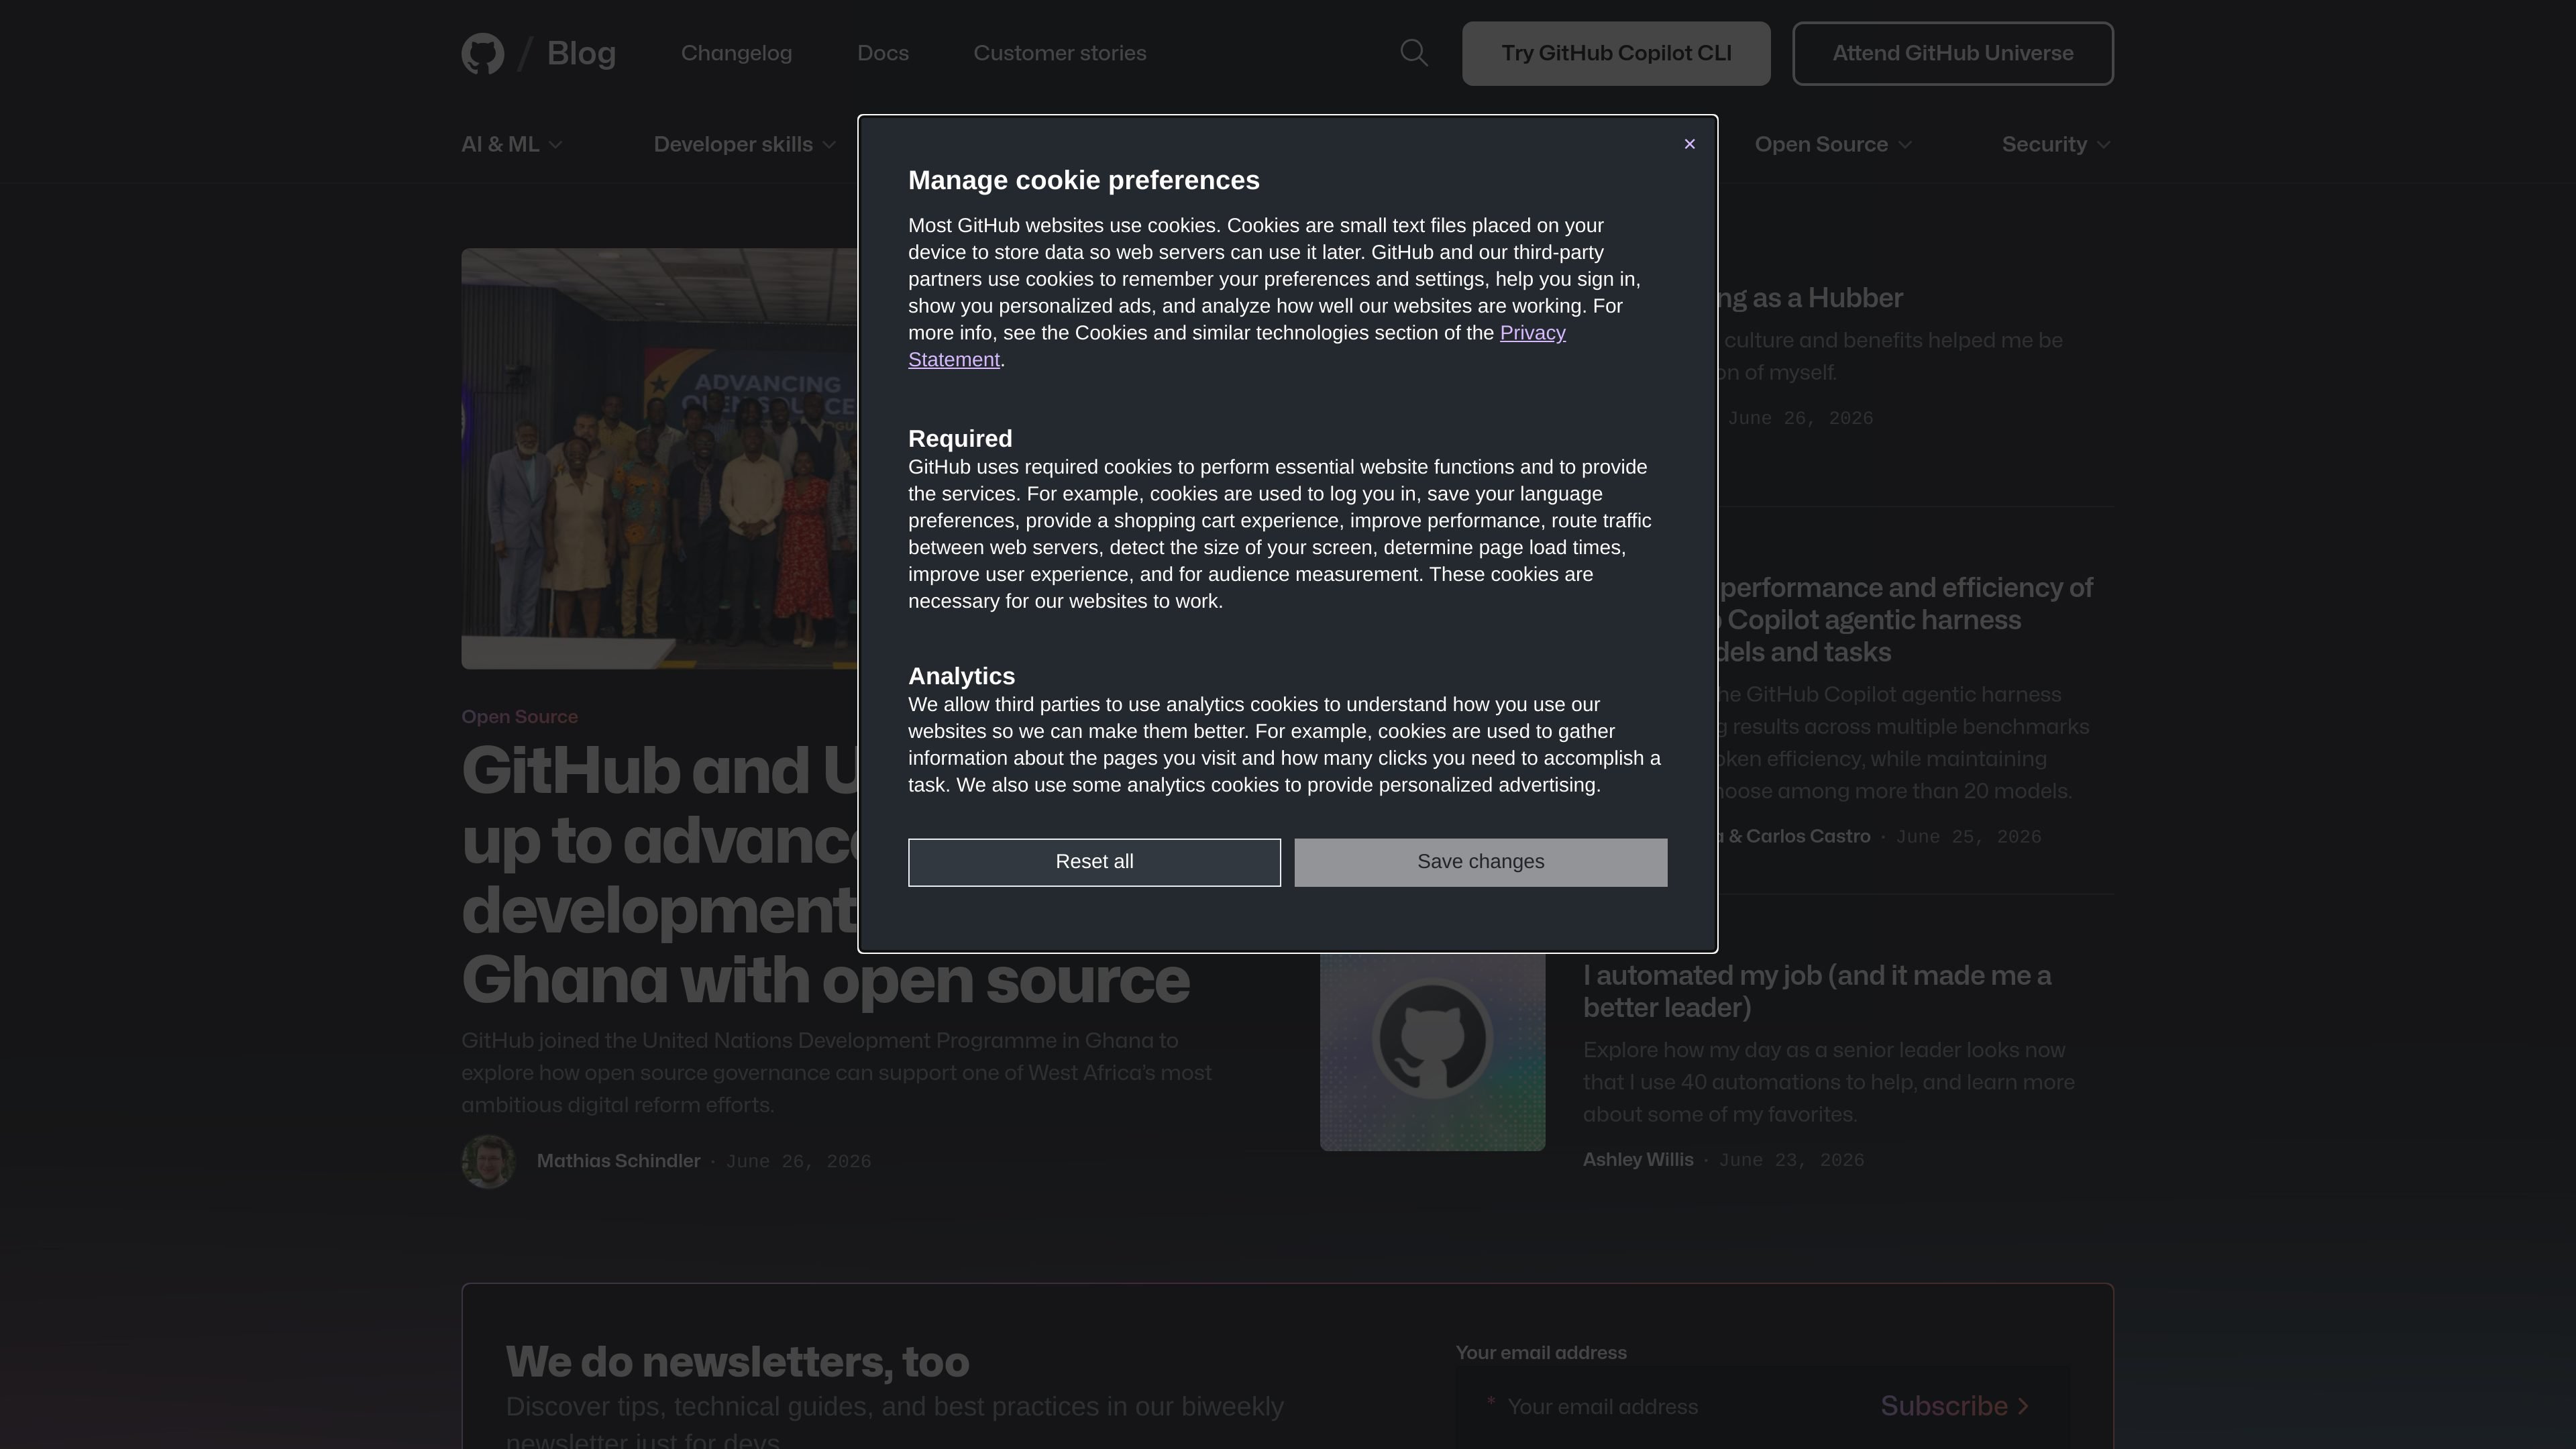
Task: Click the date beside Mathias Schindler
Action: tap(798, 1161)
